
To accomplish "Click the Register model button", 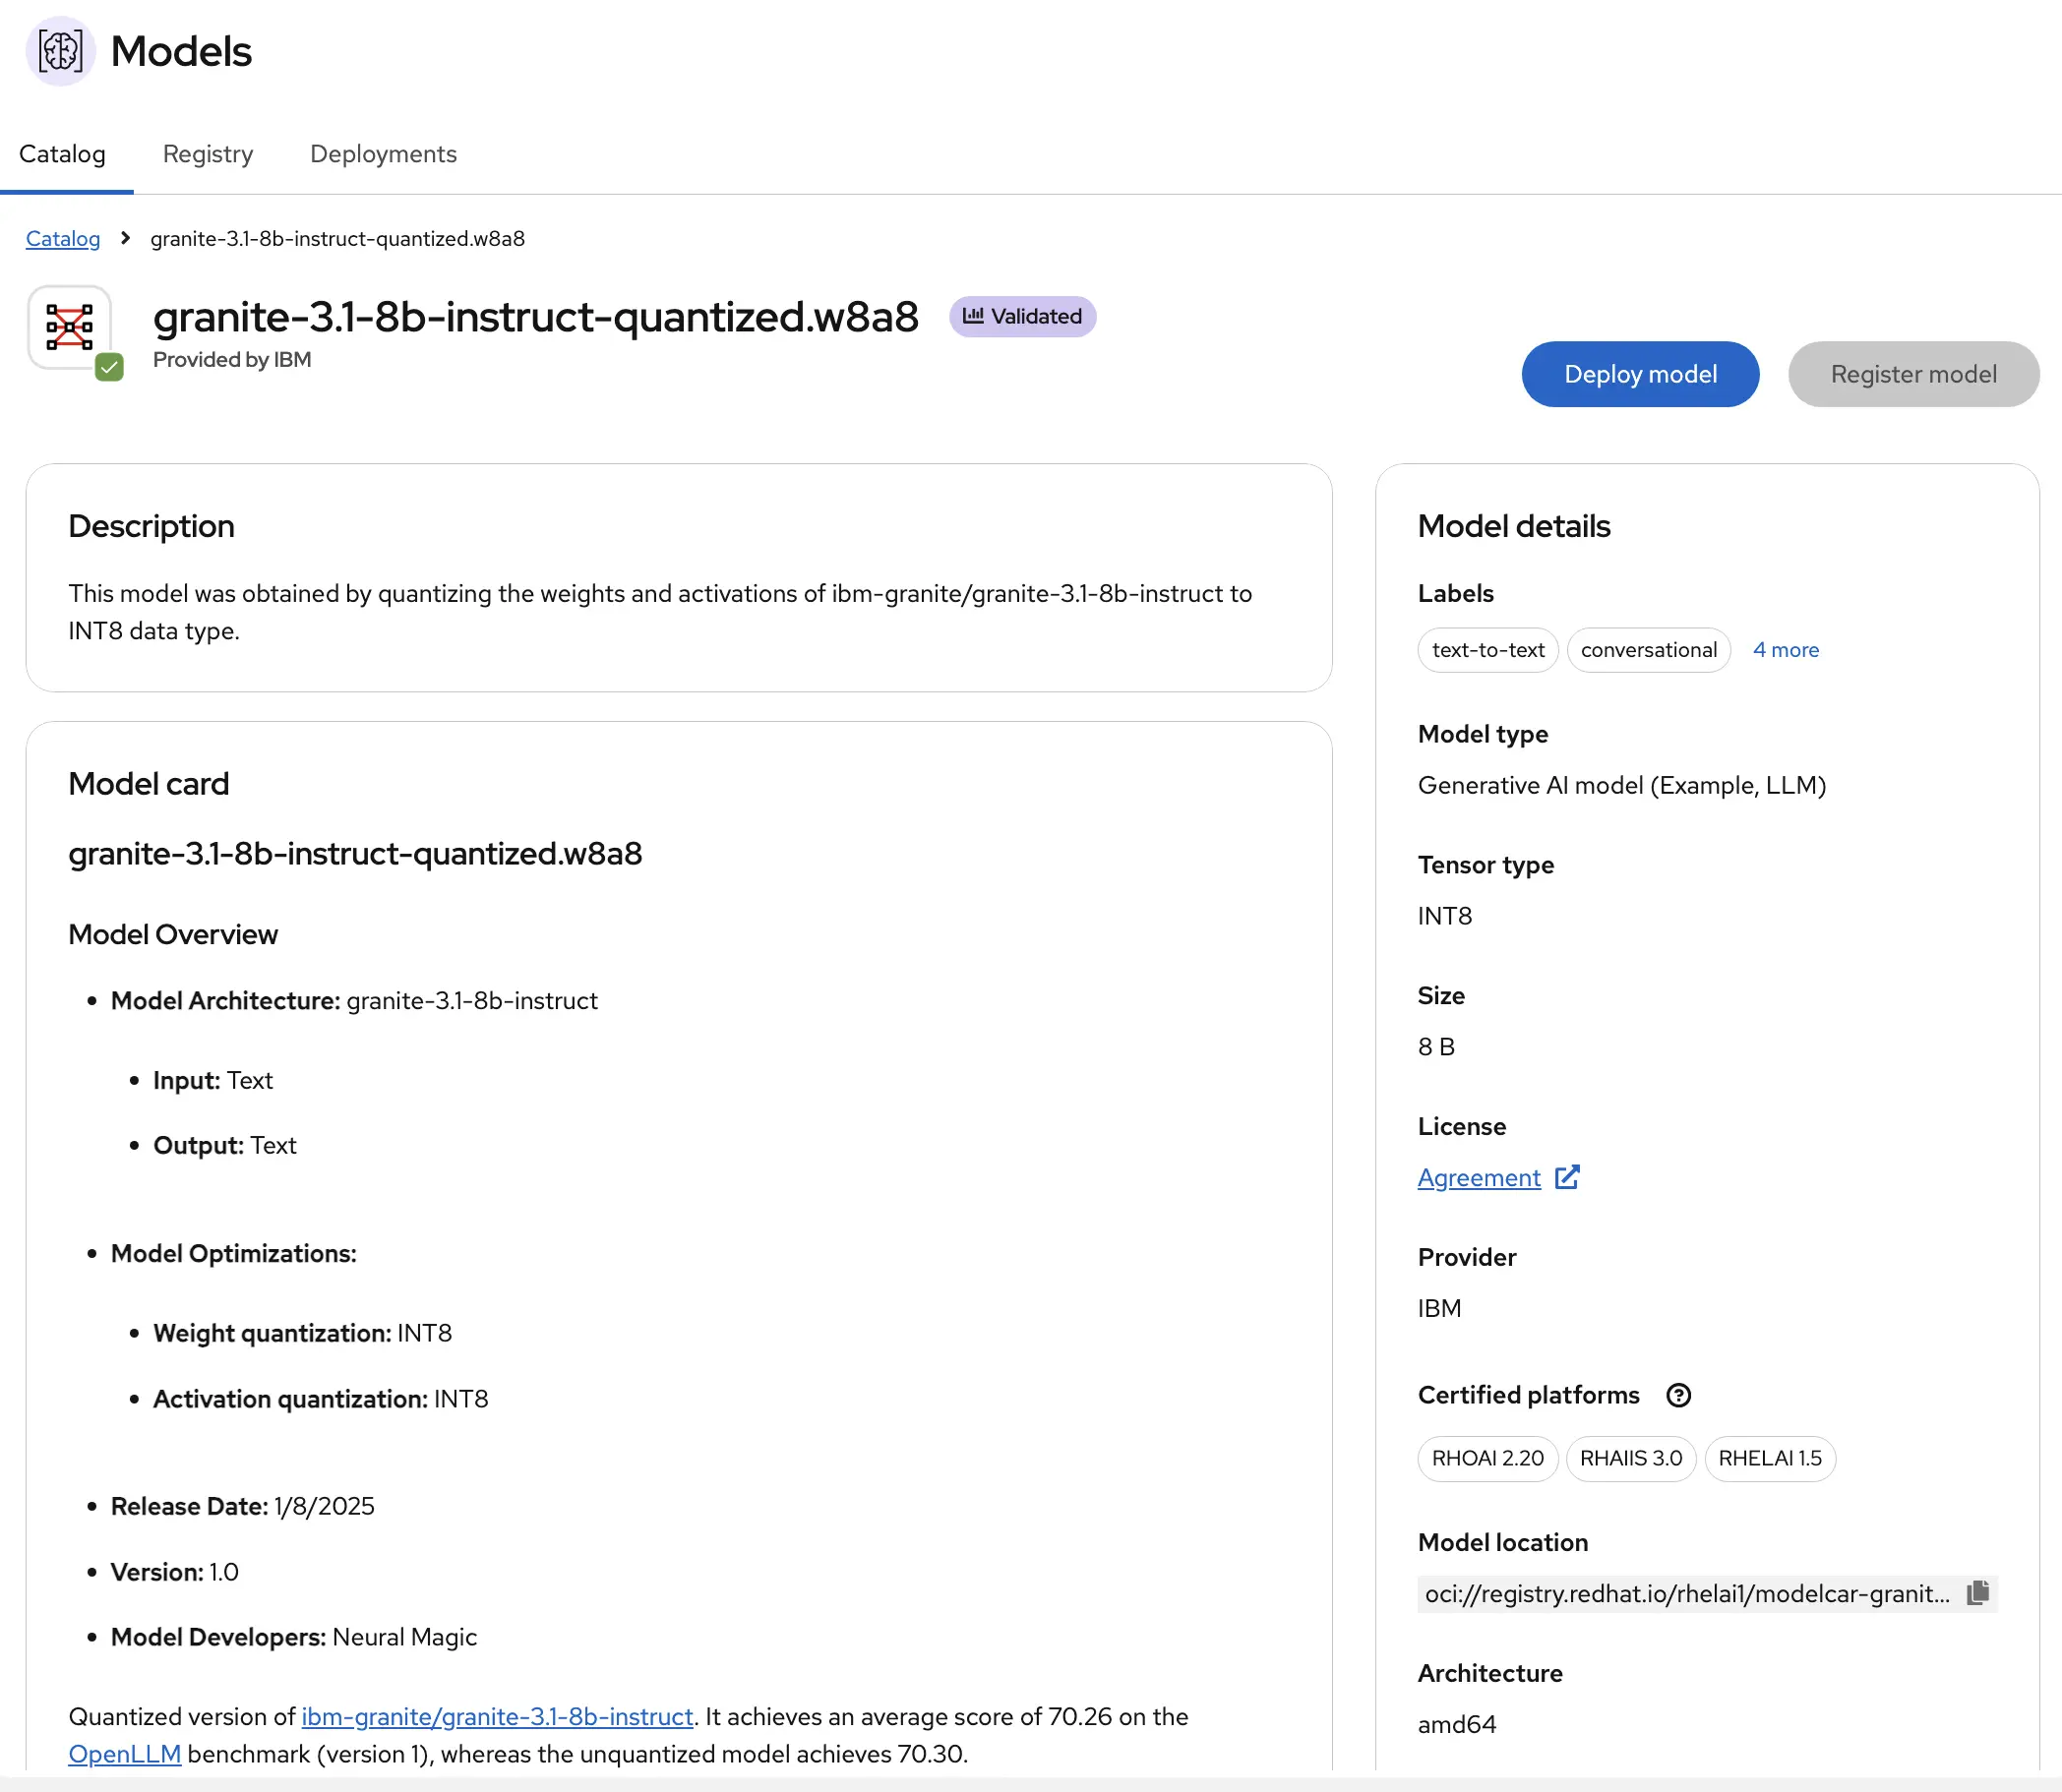I will [x=1913, y=374].
